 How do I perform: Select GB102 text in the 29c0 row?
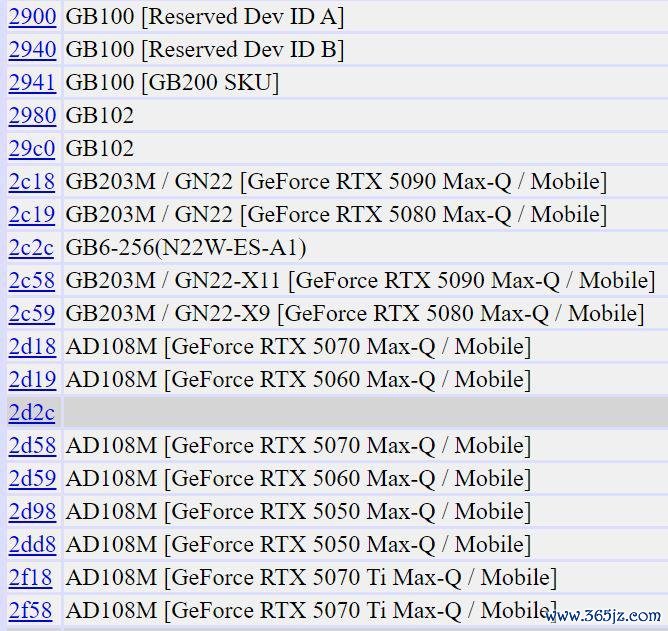[100, 149]
